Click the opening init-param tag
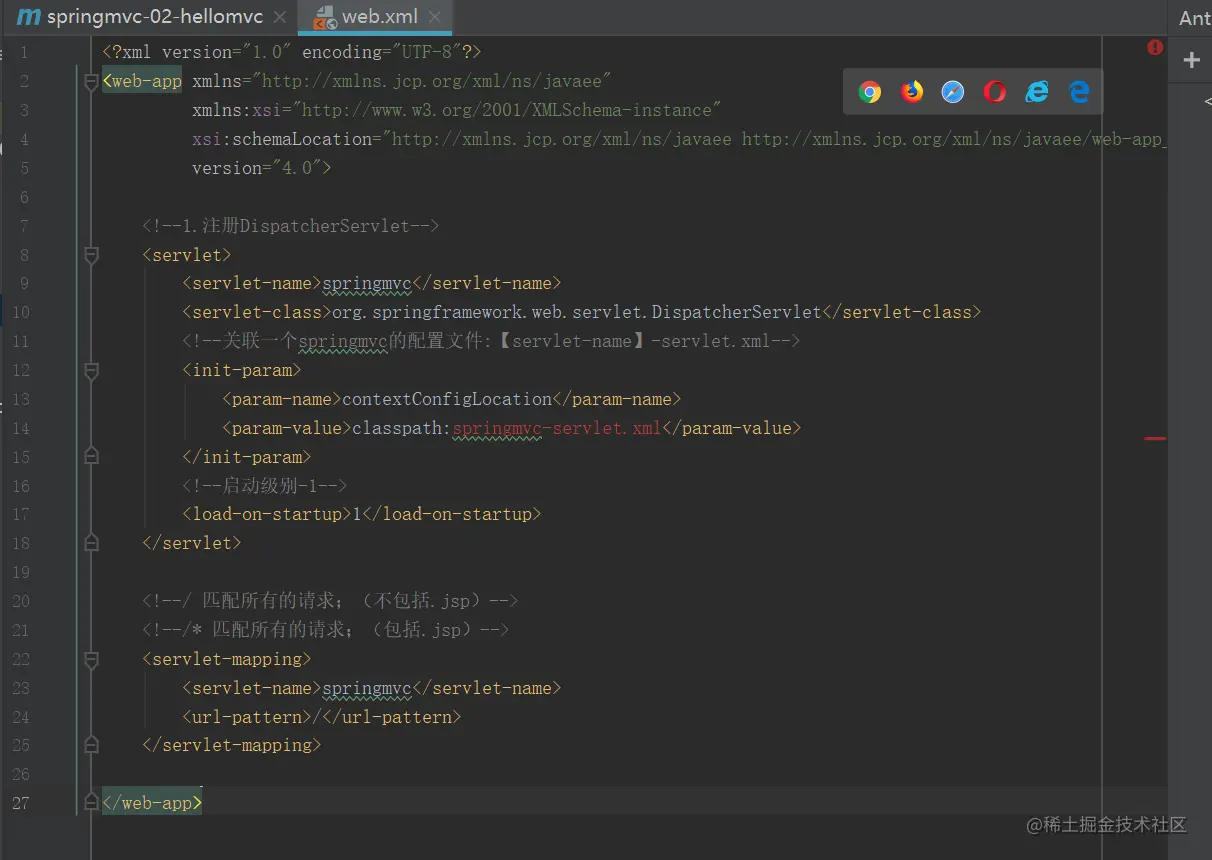 point(242,370)
